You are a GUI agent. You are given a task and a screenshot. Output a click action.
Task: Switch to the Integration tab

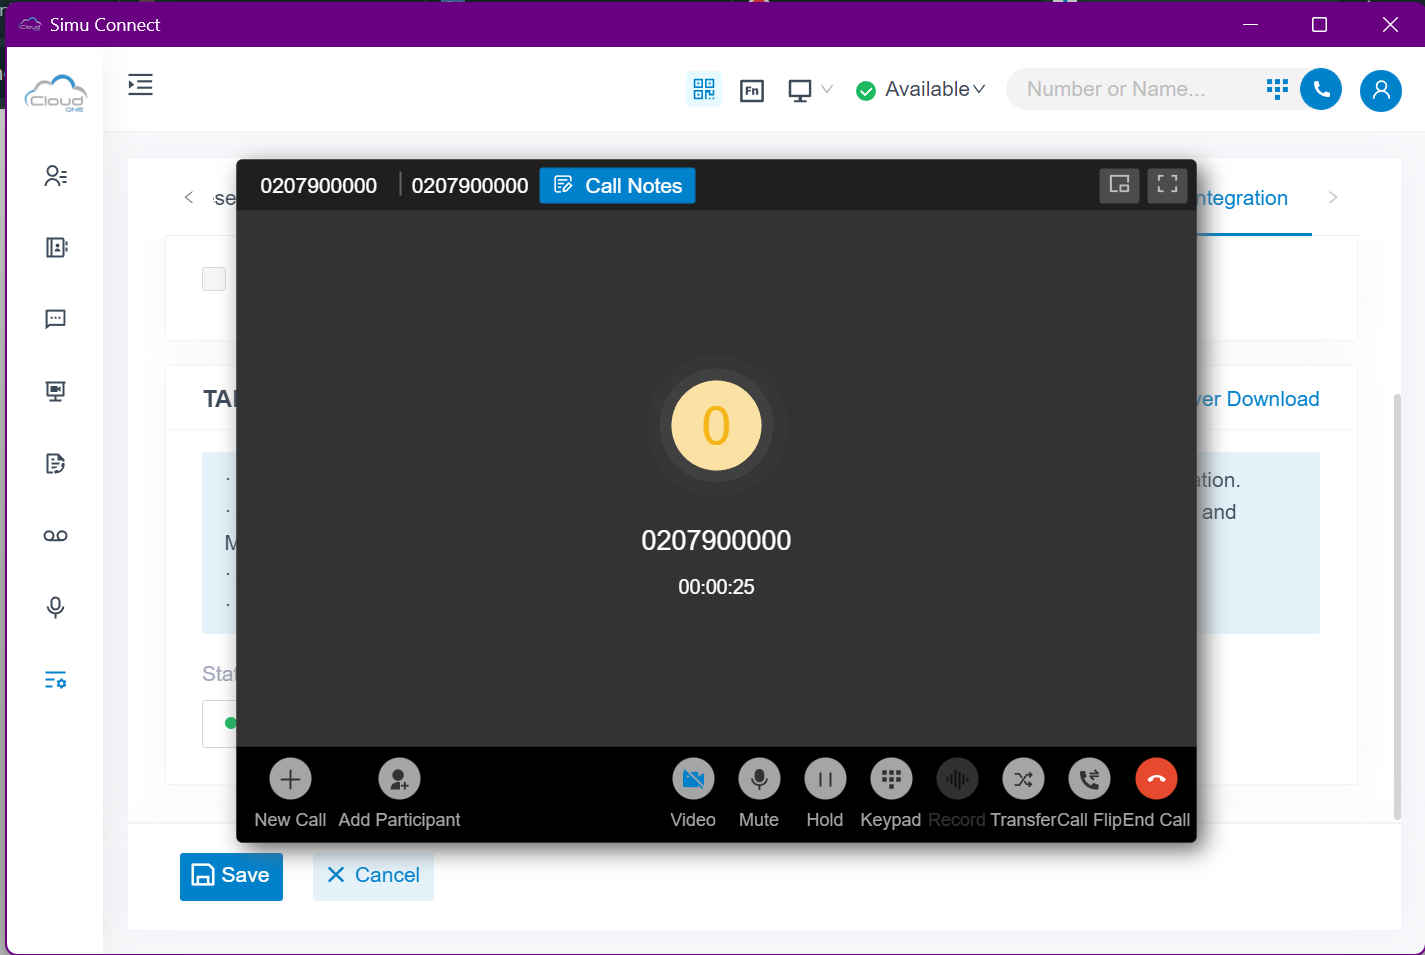(x=1243, y=198)
